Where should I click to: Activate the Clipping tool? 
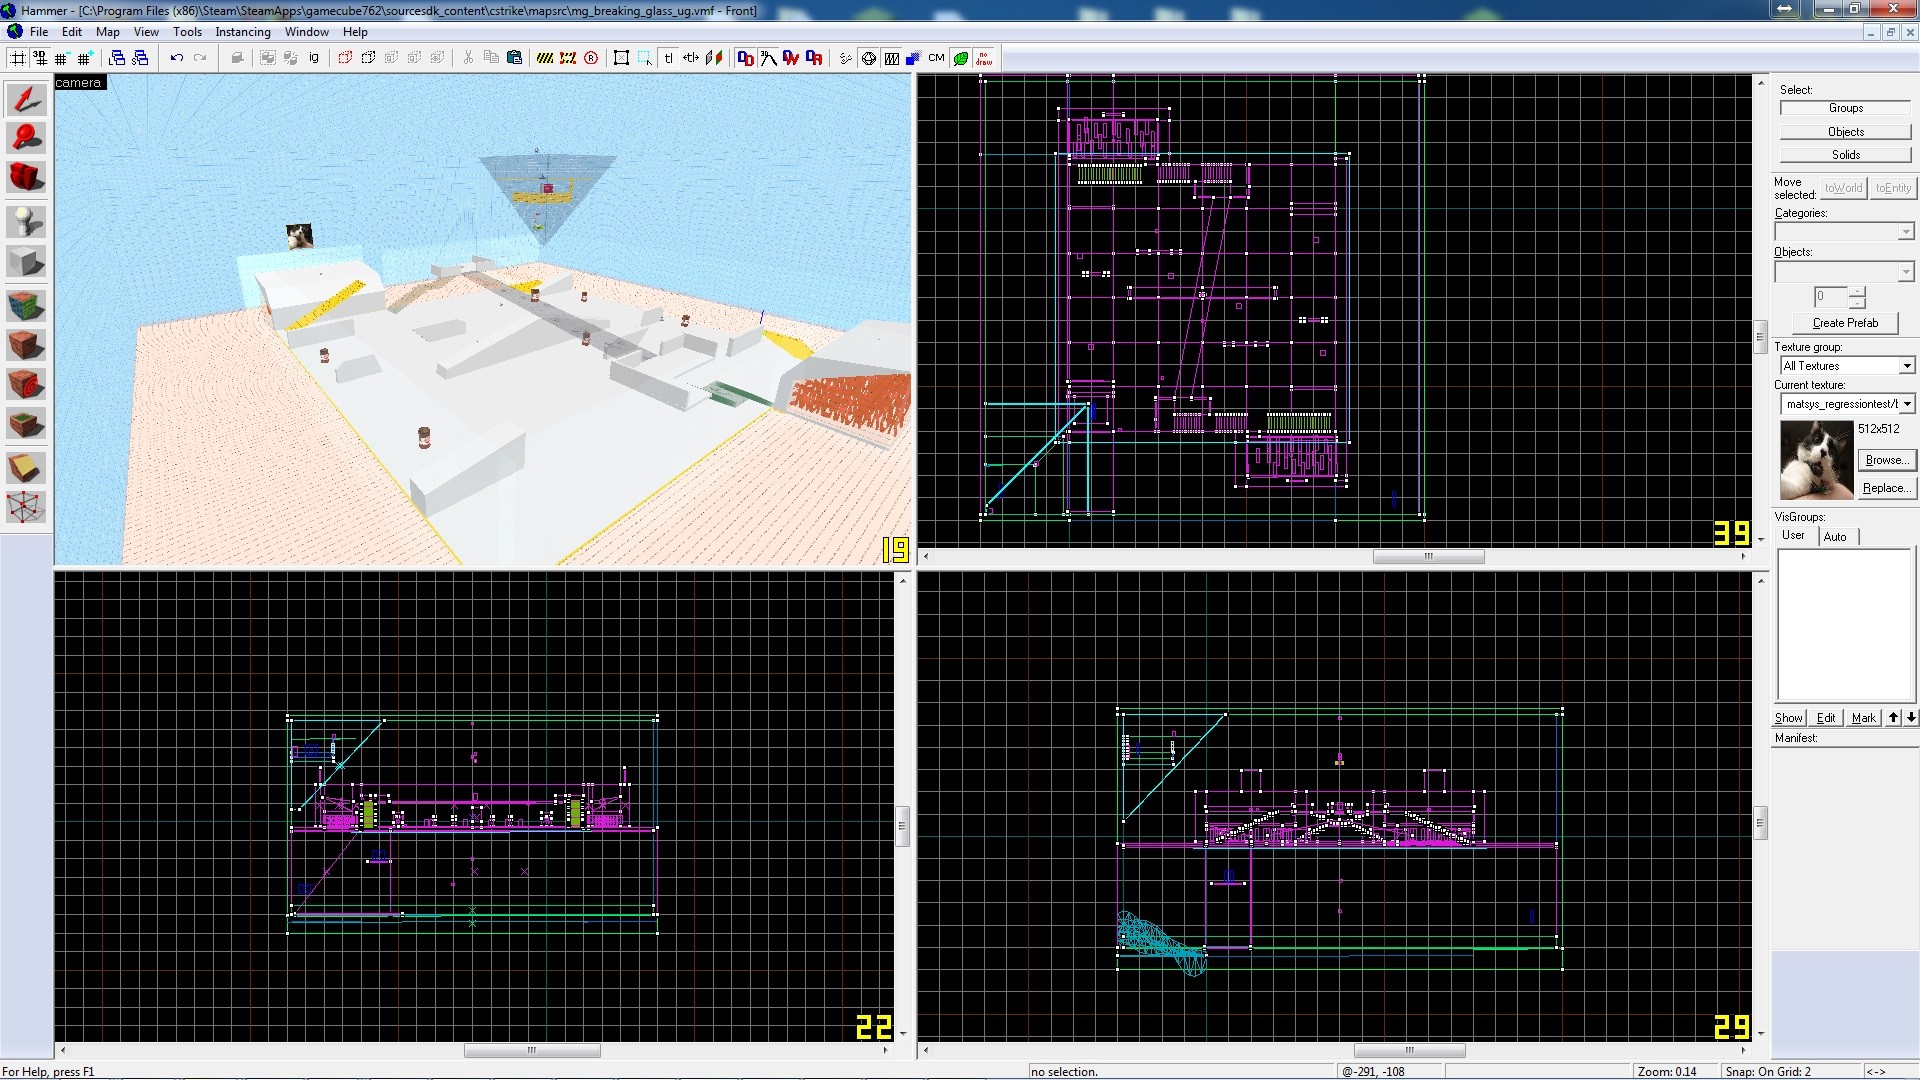pos(26,466)
